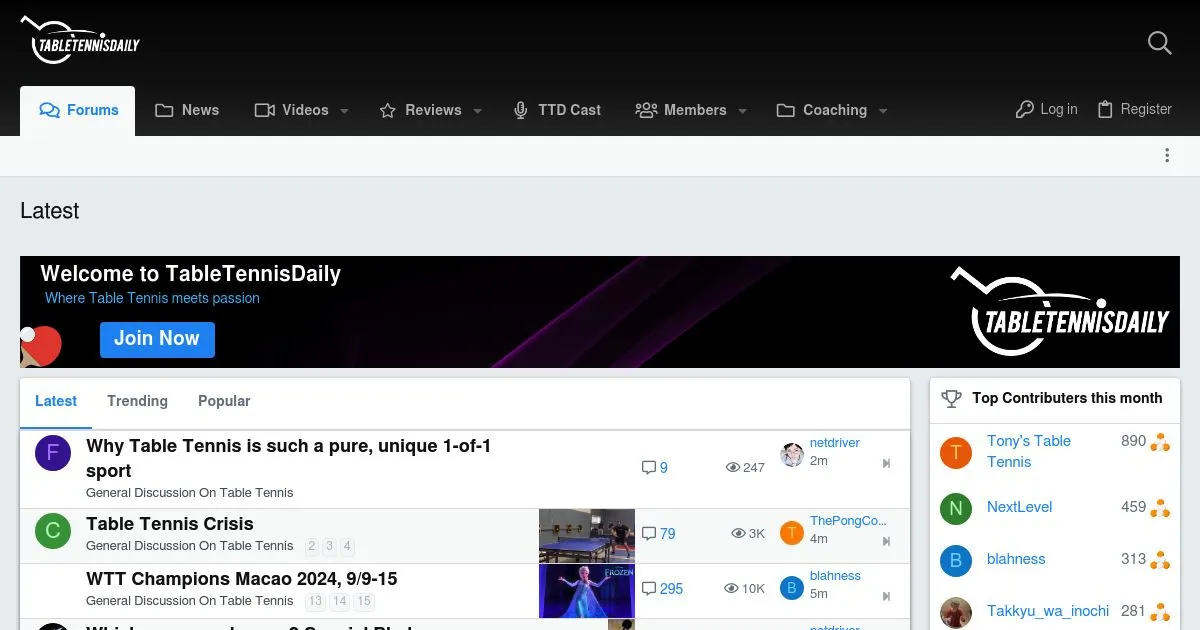Screen dimensions: 1200x630
Task: Open the Forums nav tab
Action: click(x=78, y=110)
